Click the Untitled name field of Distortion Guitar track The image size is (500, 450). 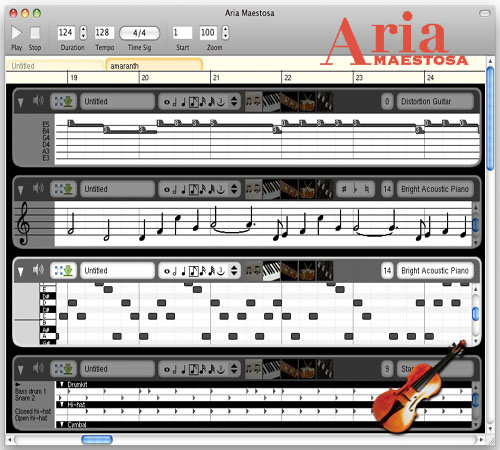pyautogui.click(x=117, y=101)
